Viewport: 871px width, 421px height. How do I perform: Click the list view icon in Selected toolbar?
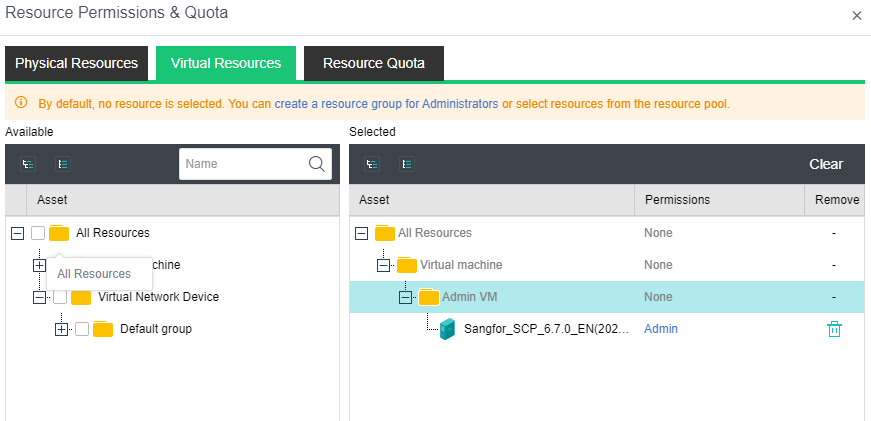[x=407, y=164]
